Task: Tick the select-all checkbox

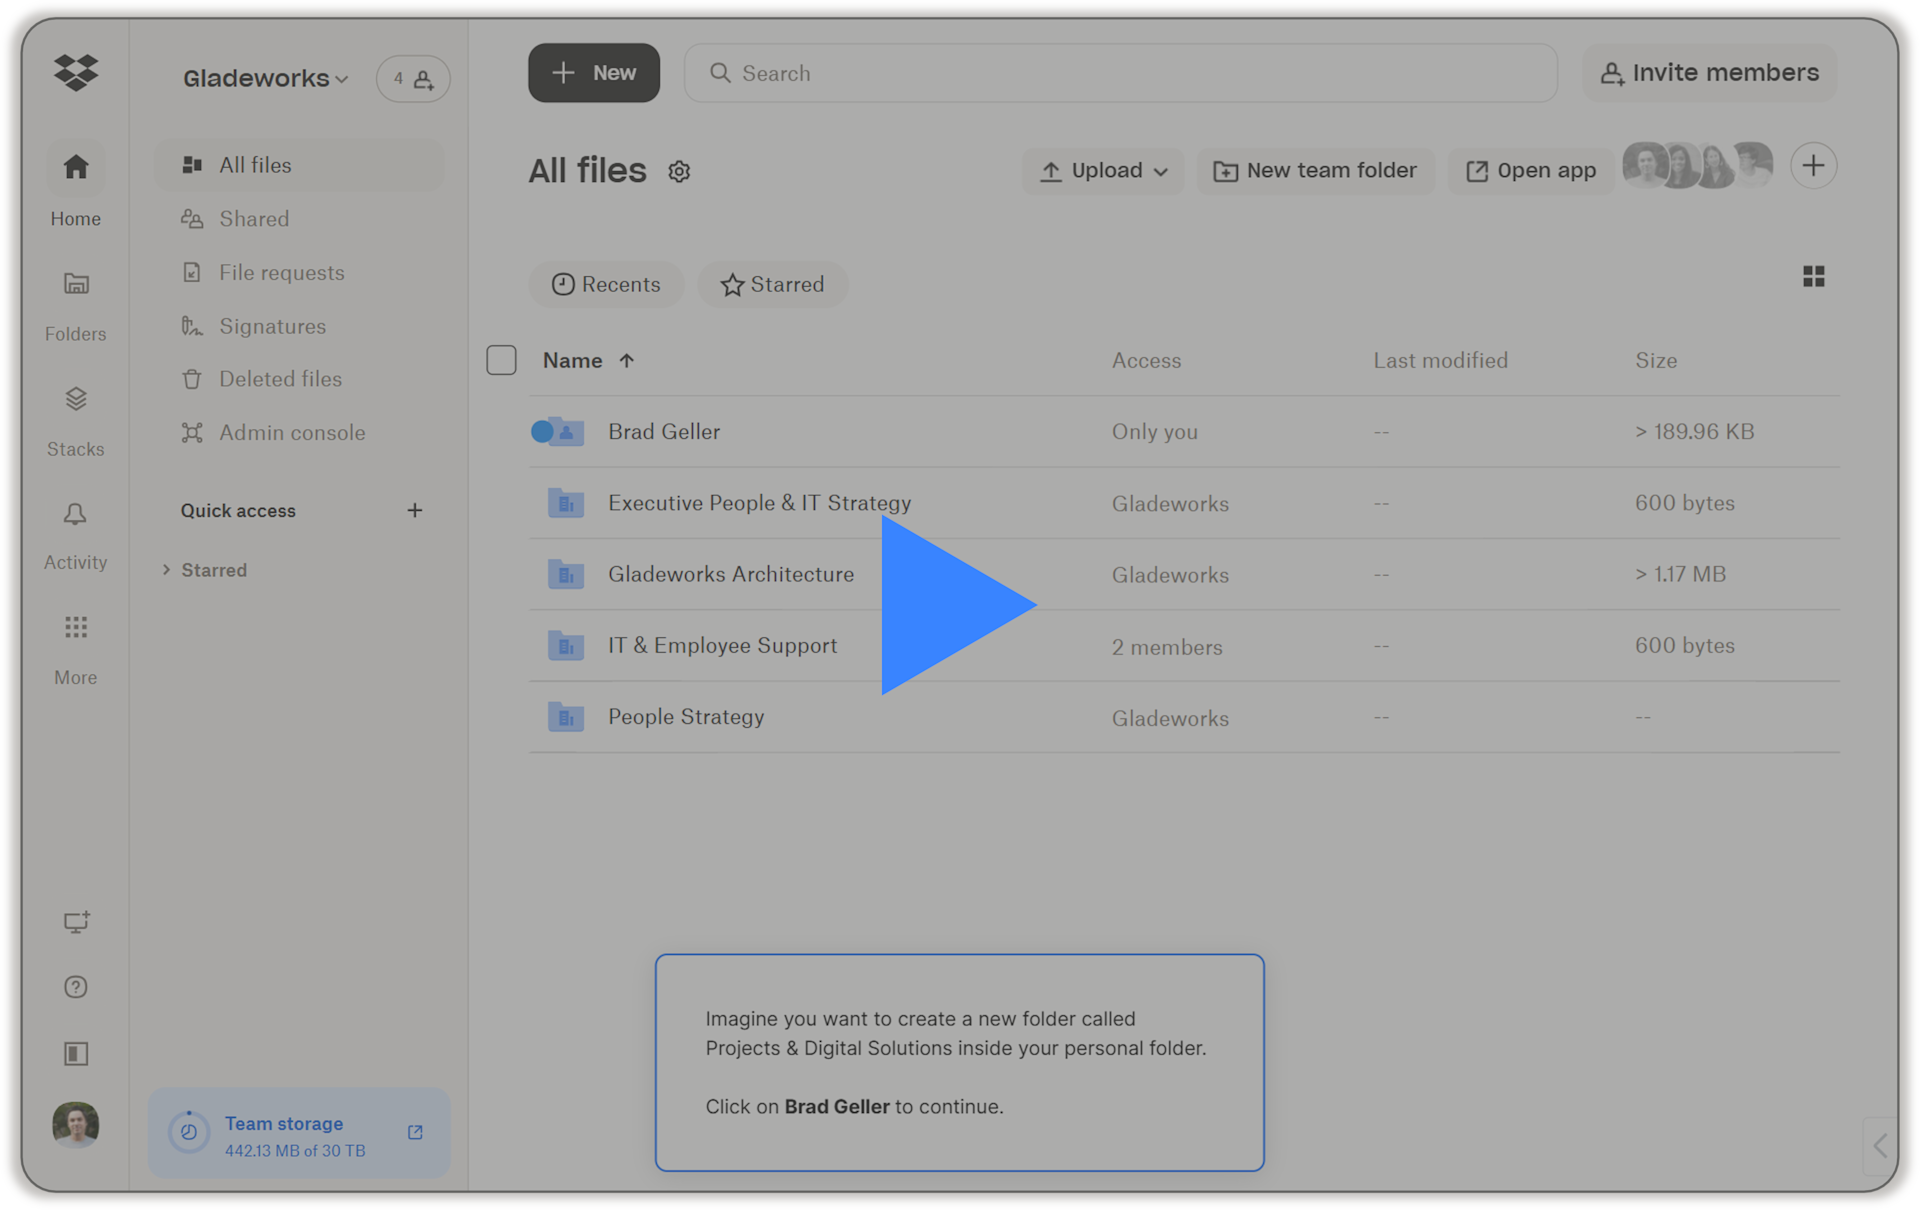Action: (x=501, y=360)
